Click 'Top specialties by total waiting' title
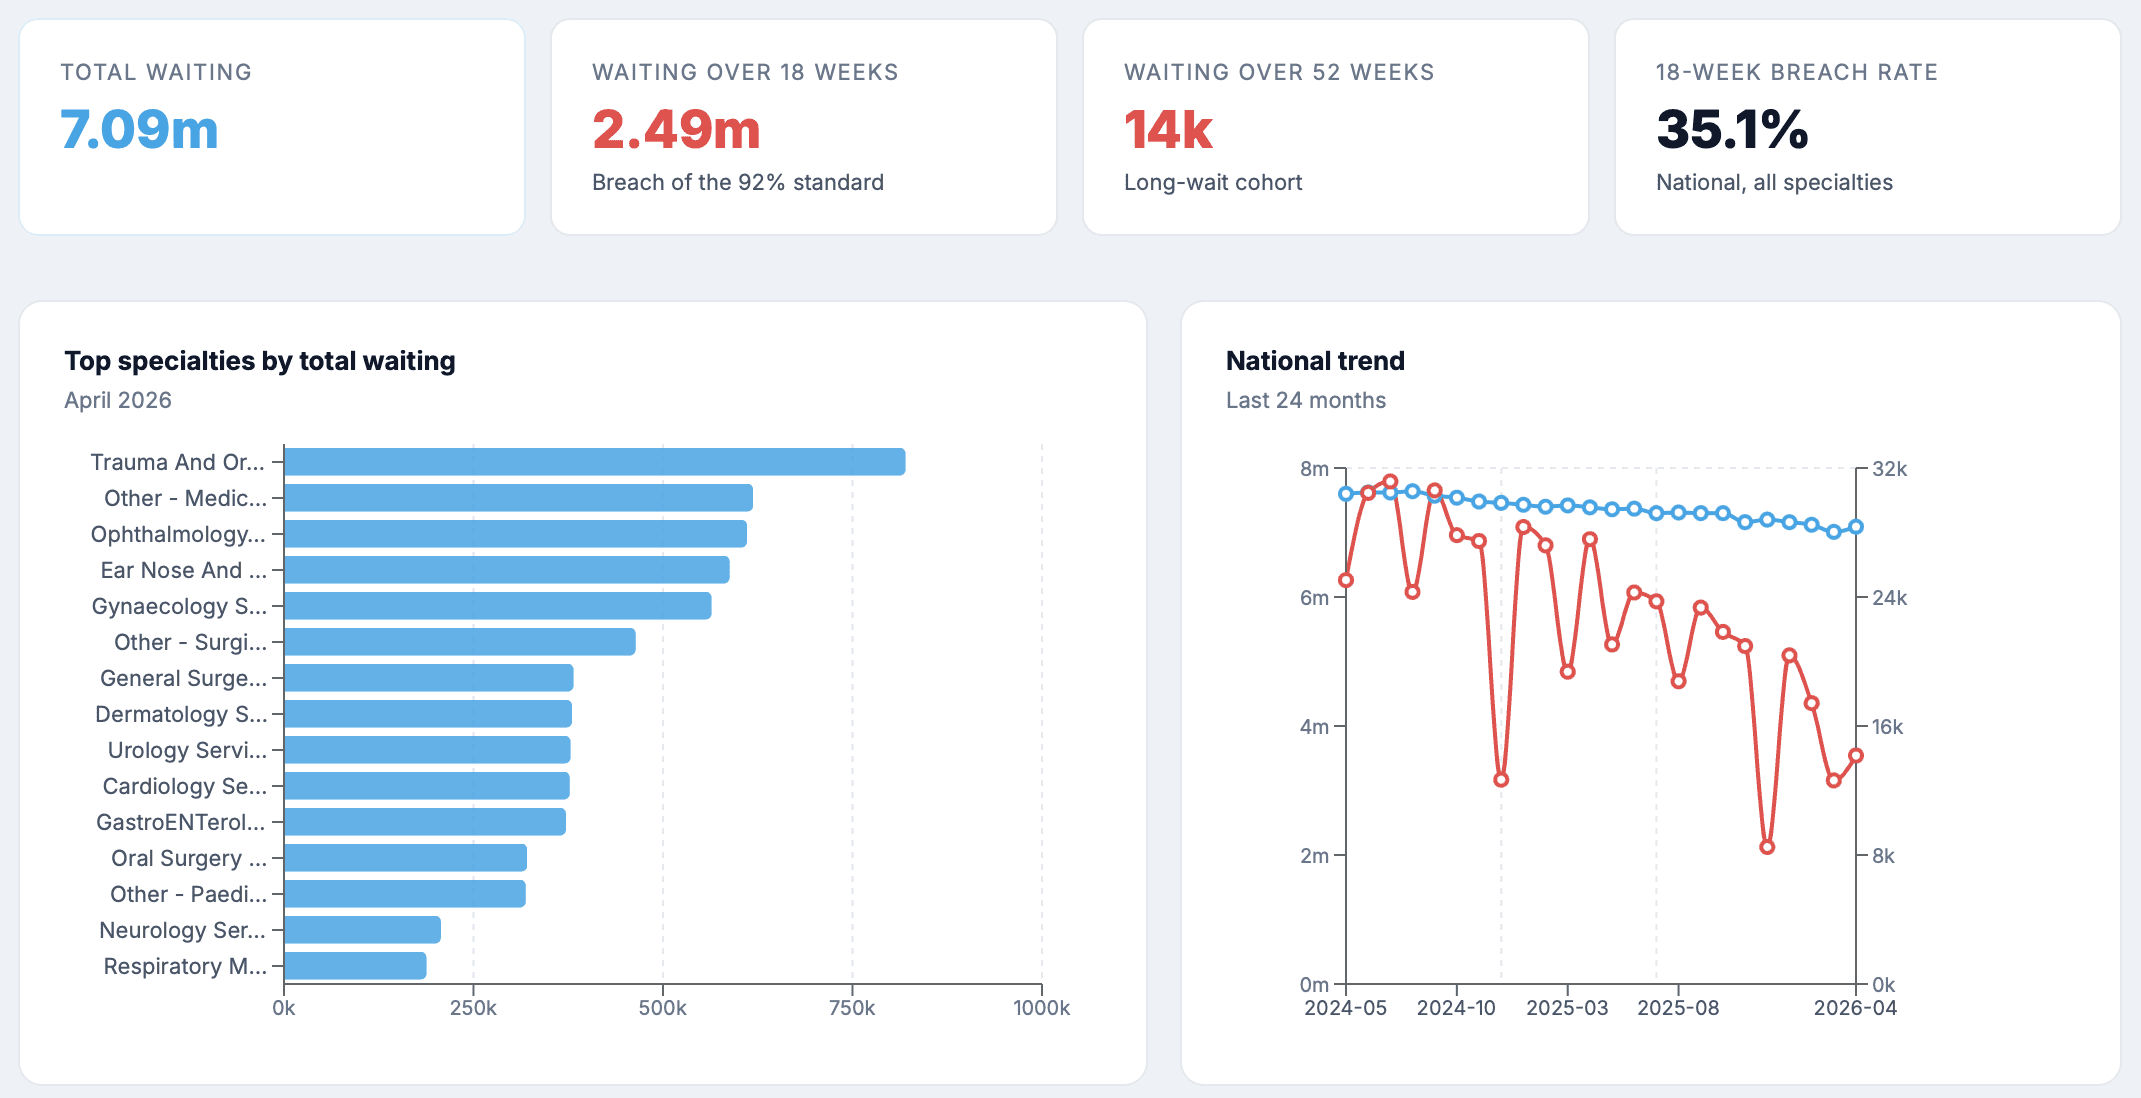Screen dimensions: 2141x1098 (x=260, y=361)
